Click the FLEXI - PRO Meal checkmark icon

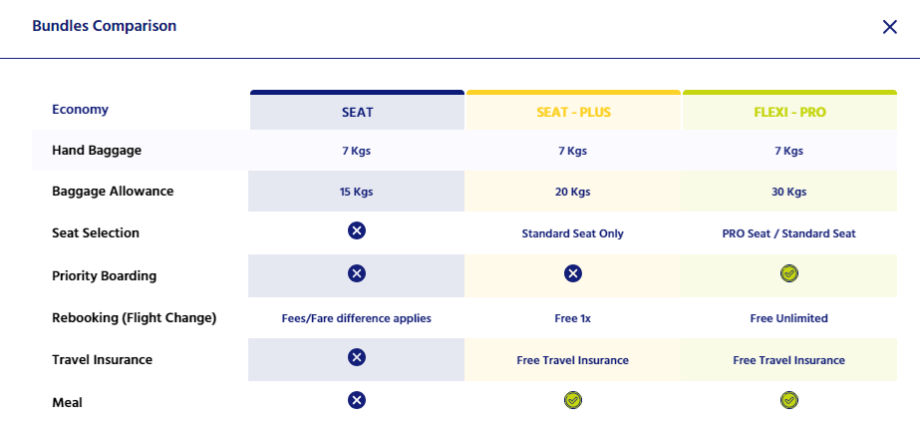pyautogui.click(x=789, y=400)
